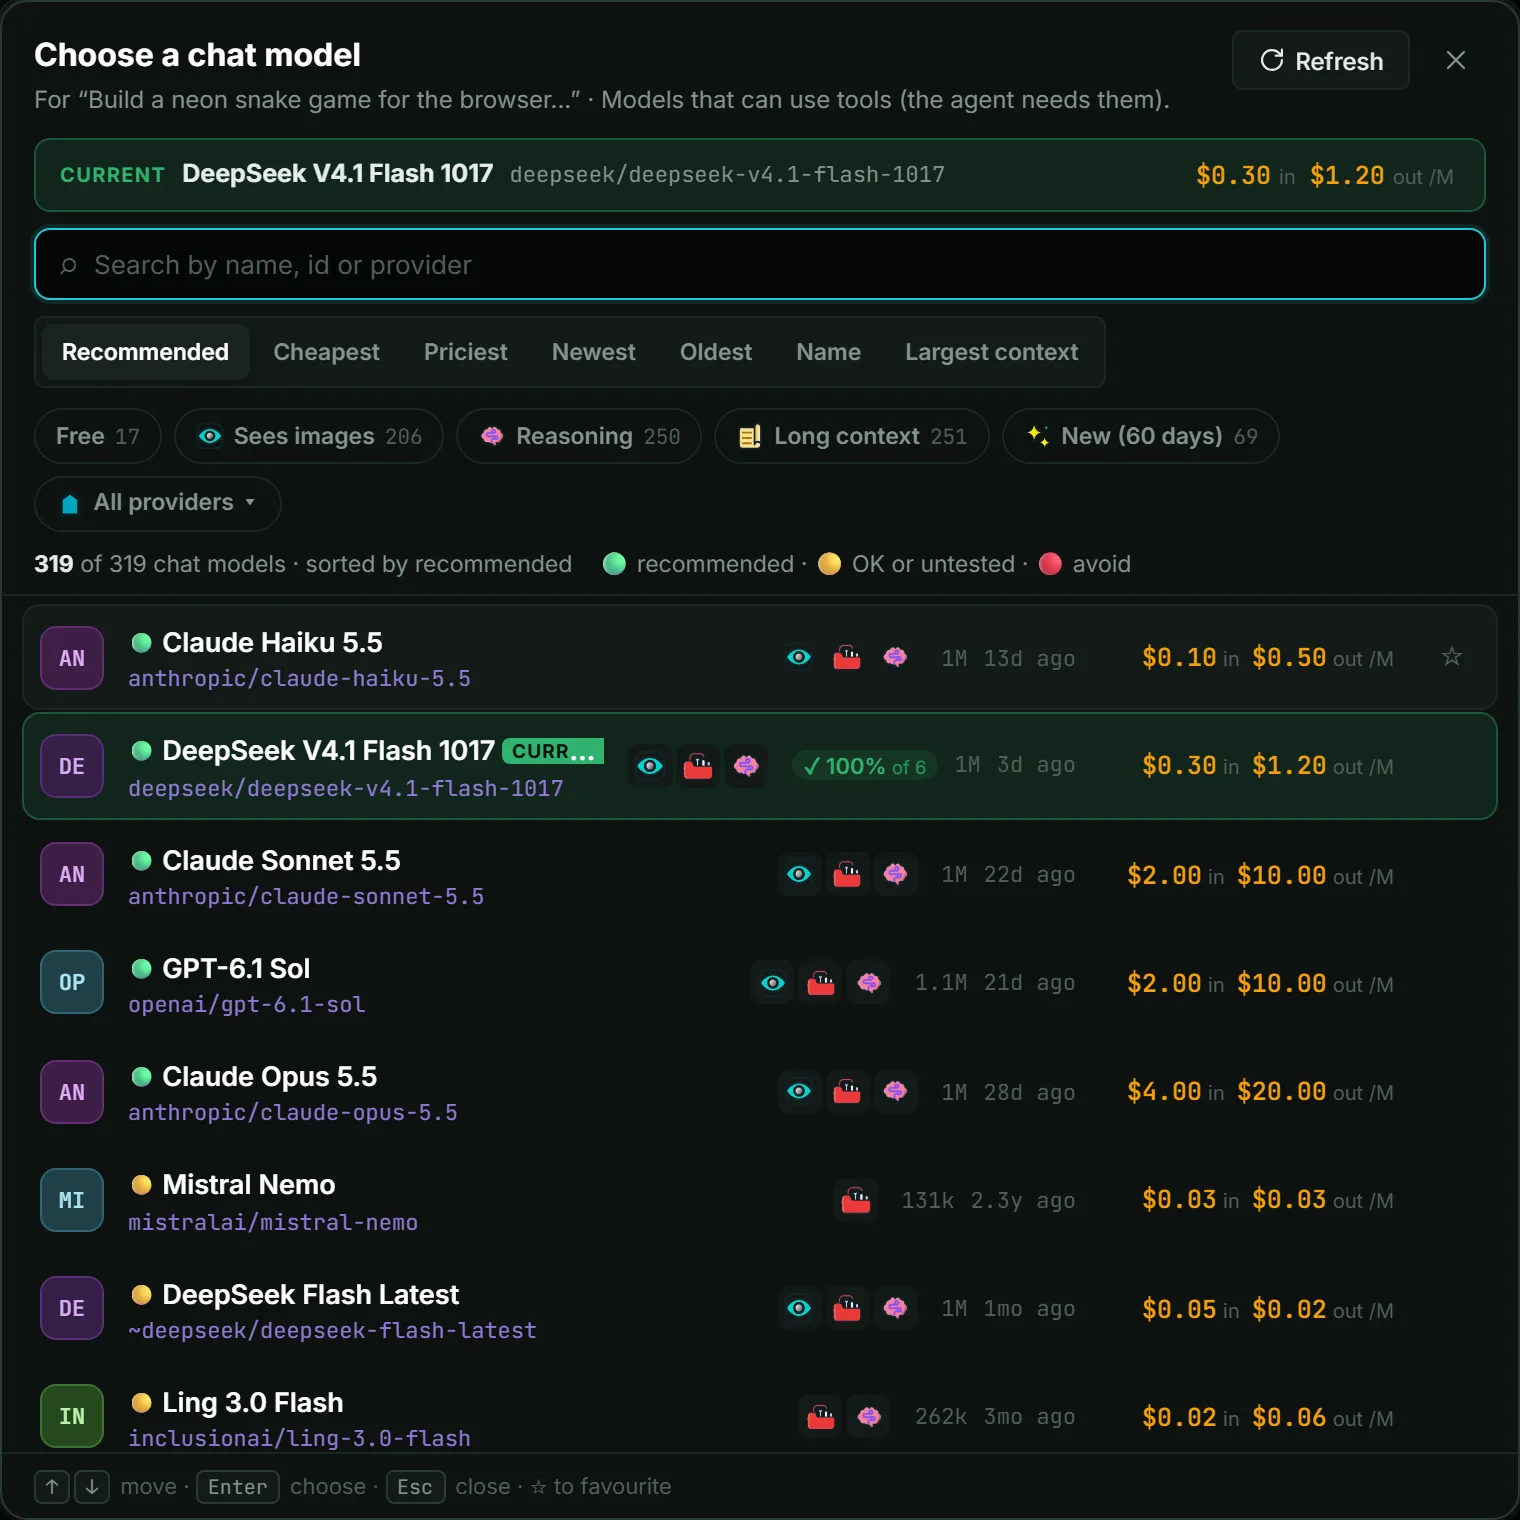
Task: Click the eye icon in DeepSeek V4.1 Flash 1017 row
Action: pyautogui.click(x=650, y=766)
